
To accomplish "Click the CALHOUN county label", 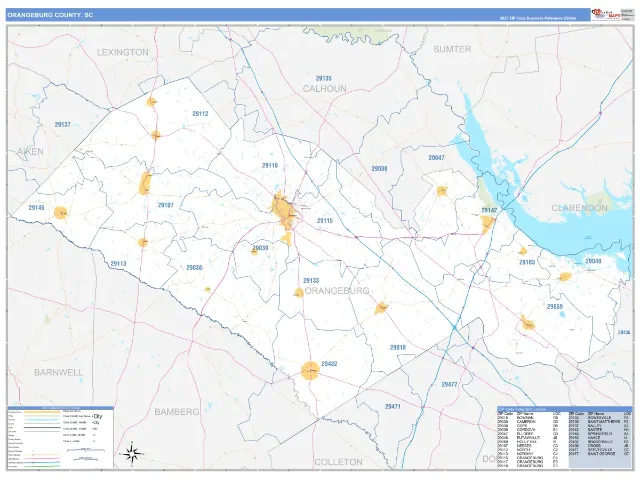I will pyautogui.click(x=324, y=89).
